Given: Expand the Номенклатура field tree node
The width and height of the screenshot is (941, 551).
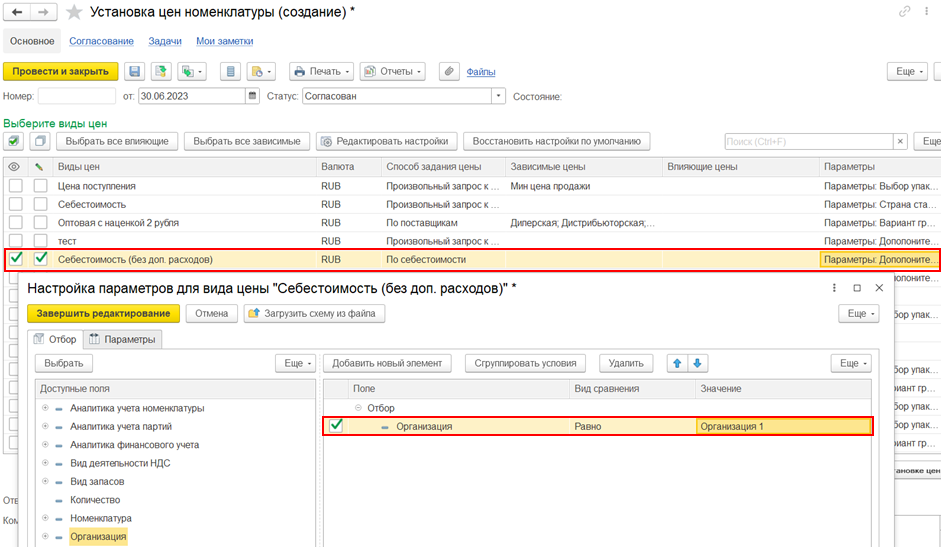Looking at the screenshot, I should pos(45,518).
